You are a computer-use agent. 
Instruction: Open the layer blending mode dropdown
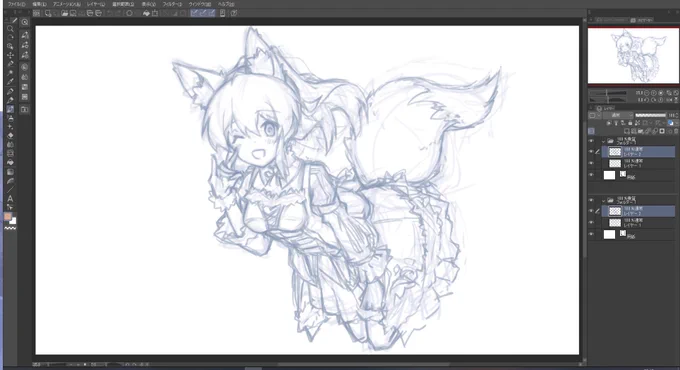pyautogui.click(x=618, y=115)
